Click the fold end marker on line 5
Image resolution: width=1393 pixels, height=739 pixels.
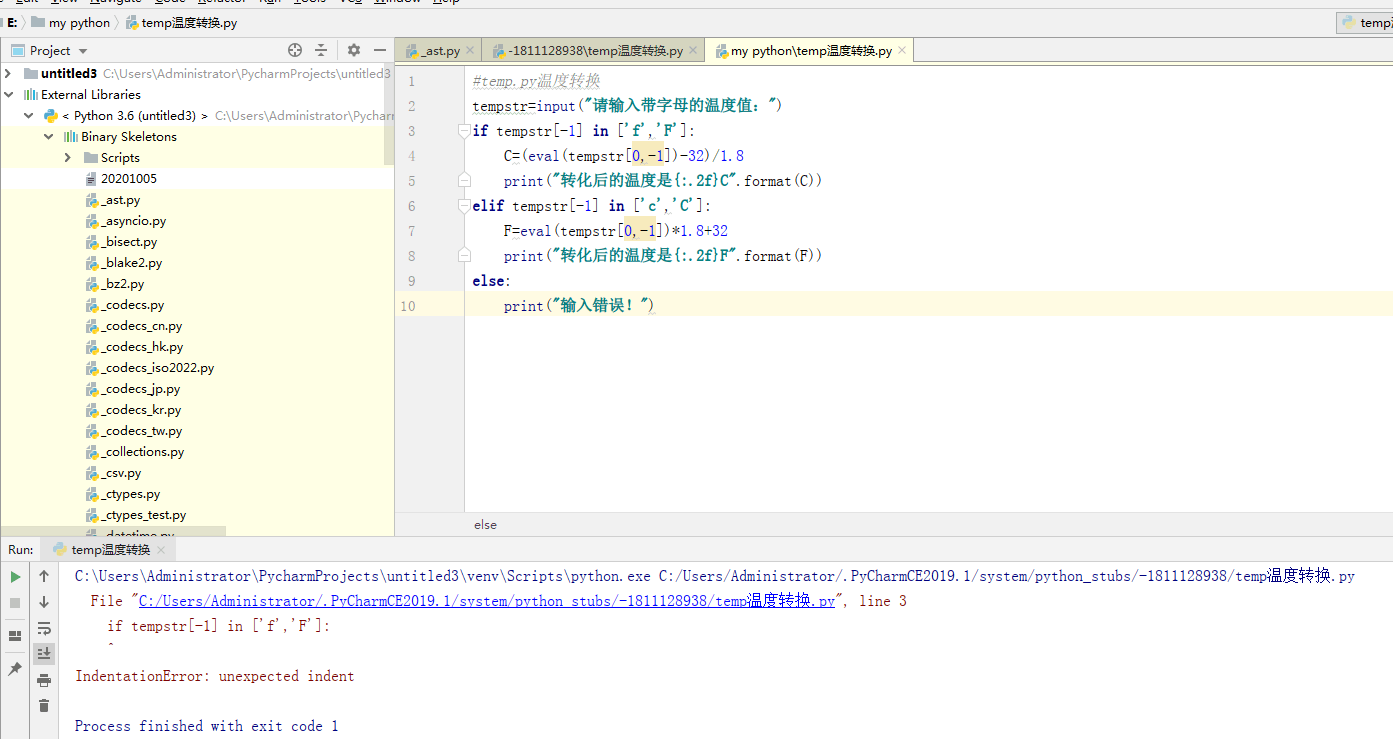463,181
